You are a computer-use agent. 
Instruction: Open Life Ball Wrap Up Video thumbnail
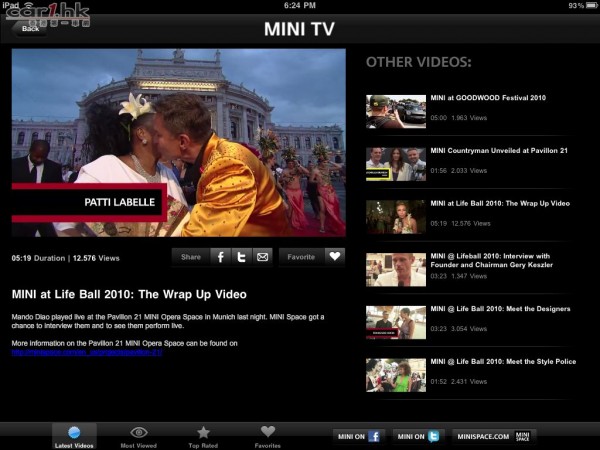point(396,217)
